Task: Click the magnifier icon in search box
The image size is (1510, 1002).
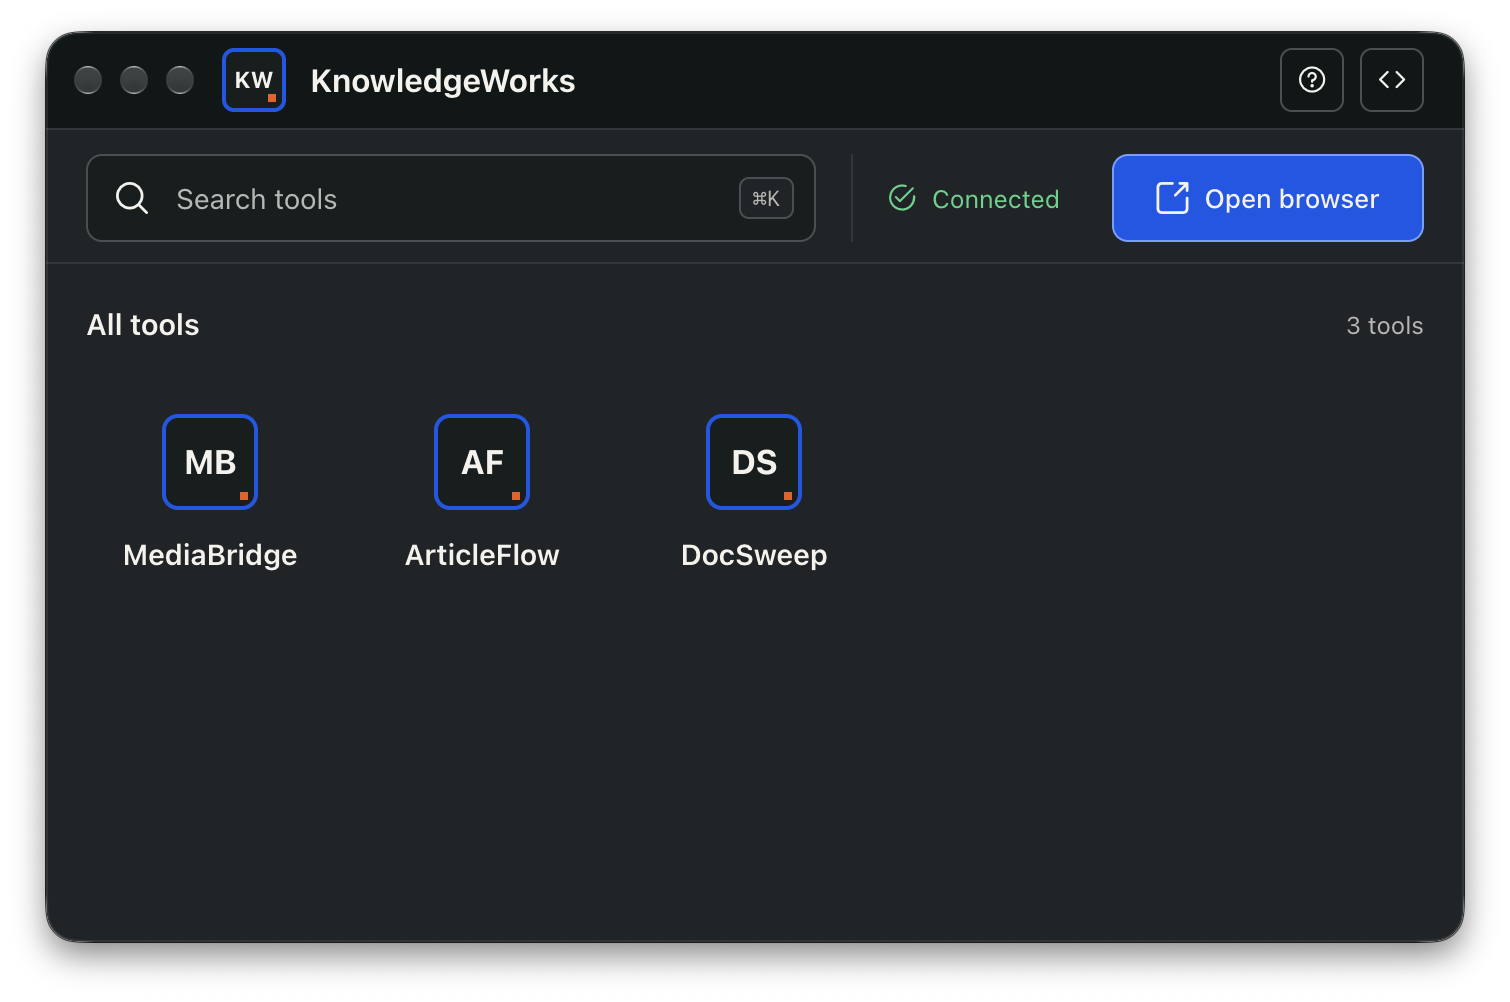Action: [x=132, y=198]
